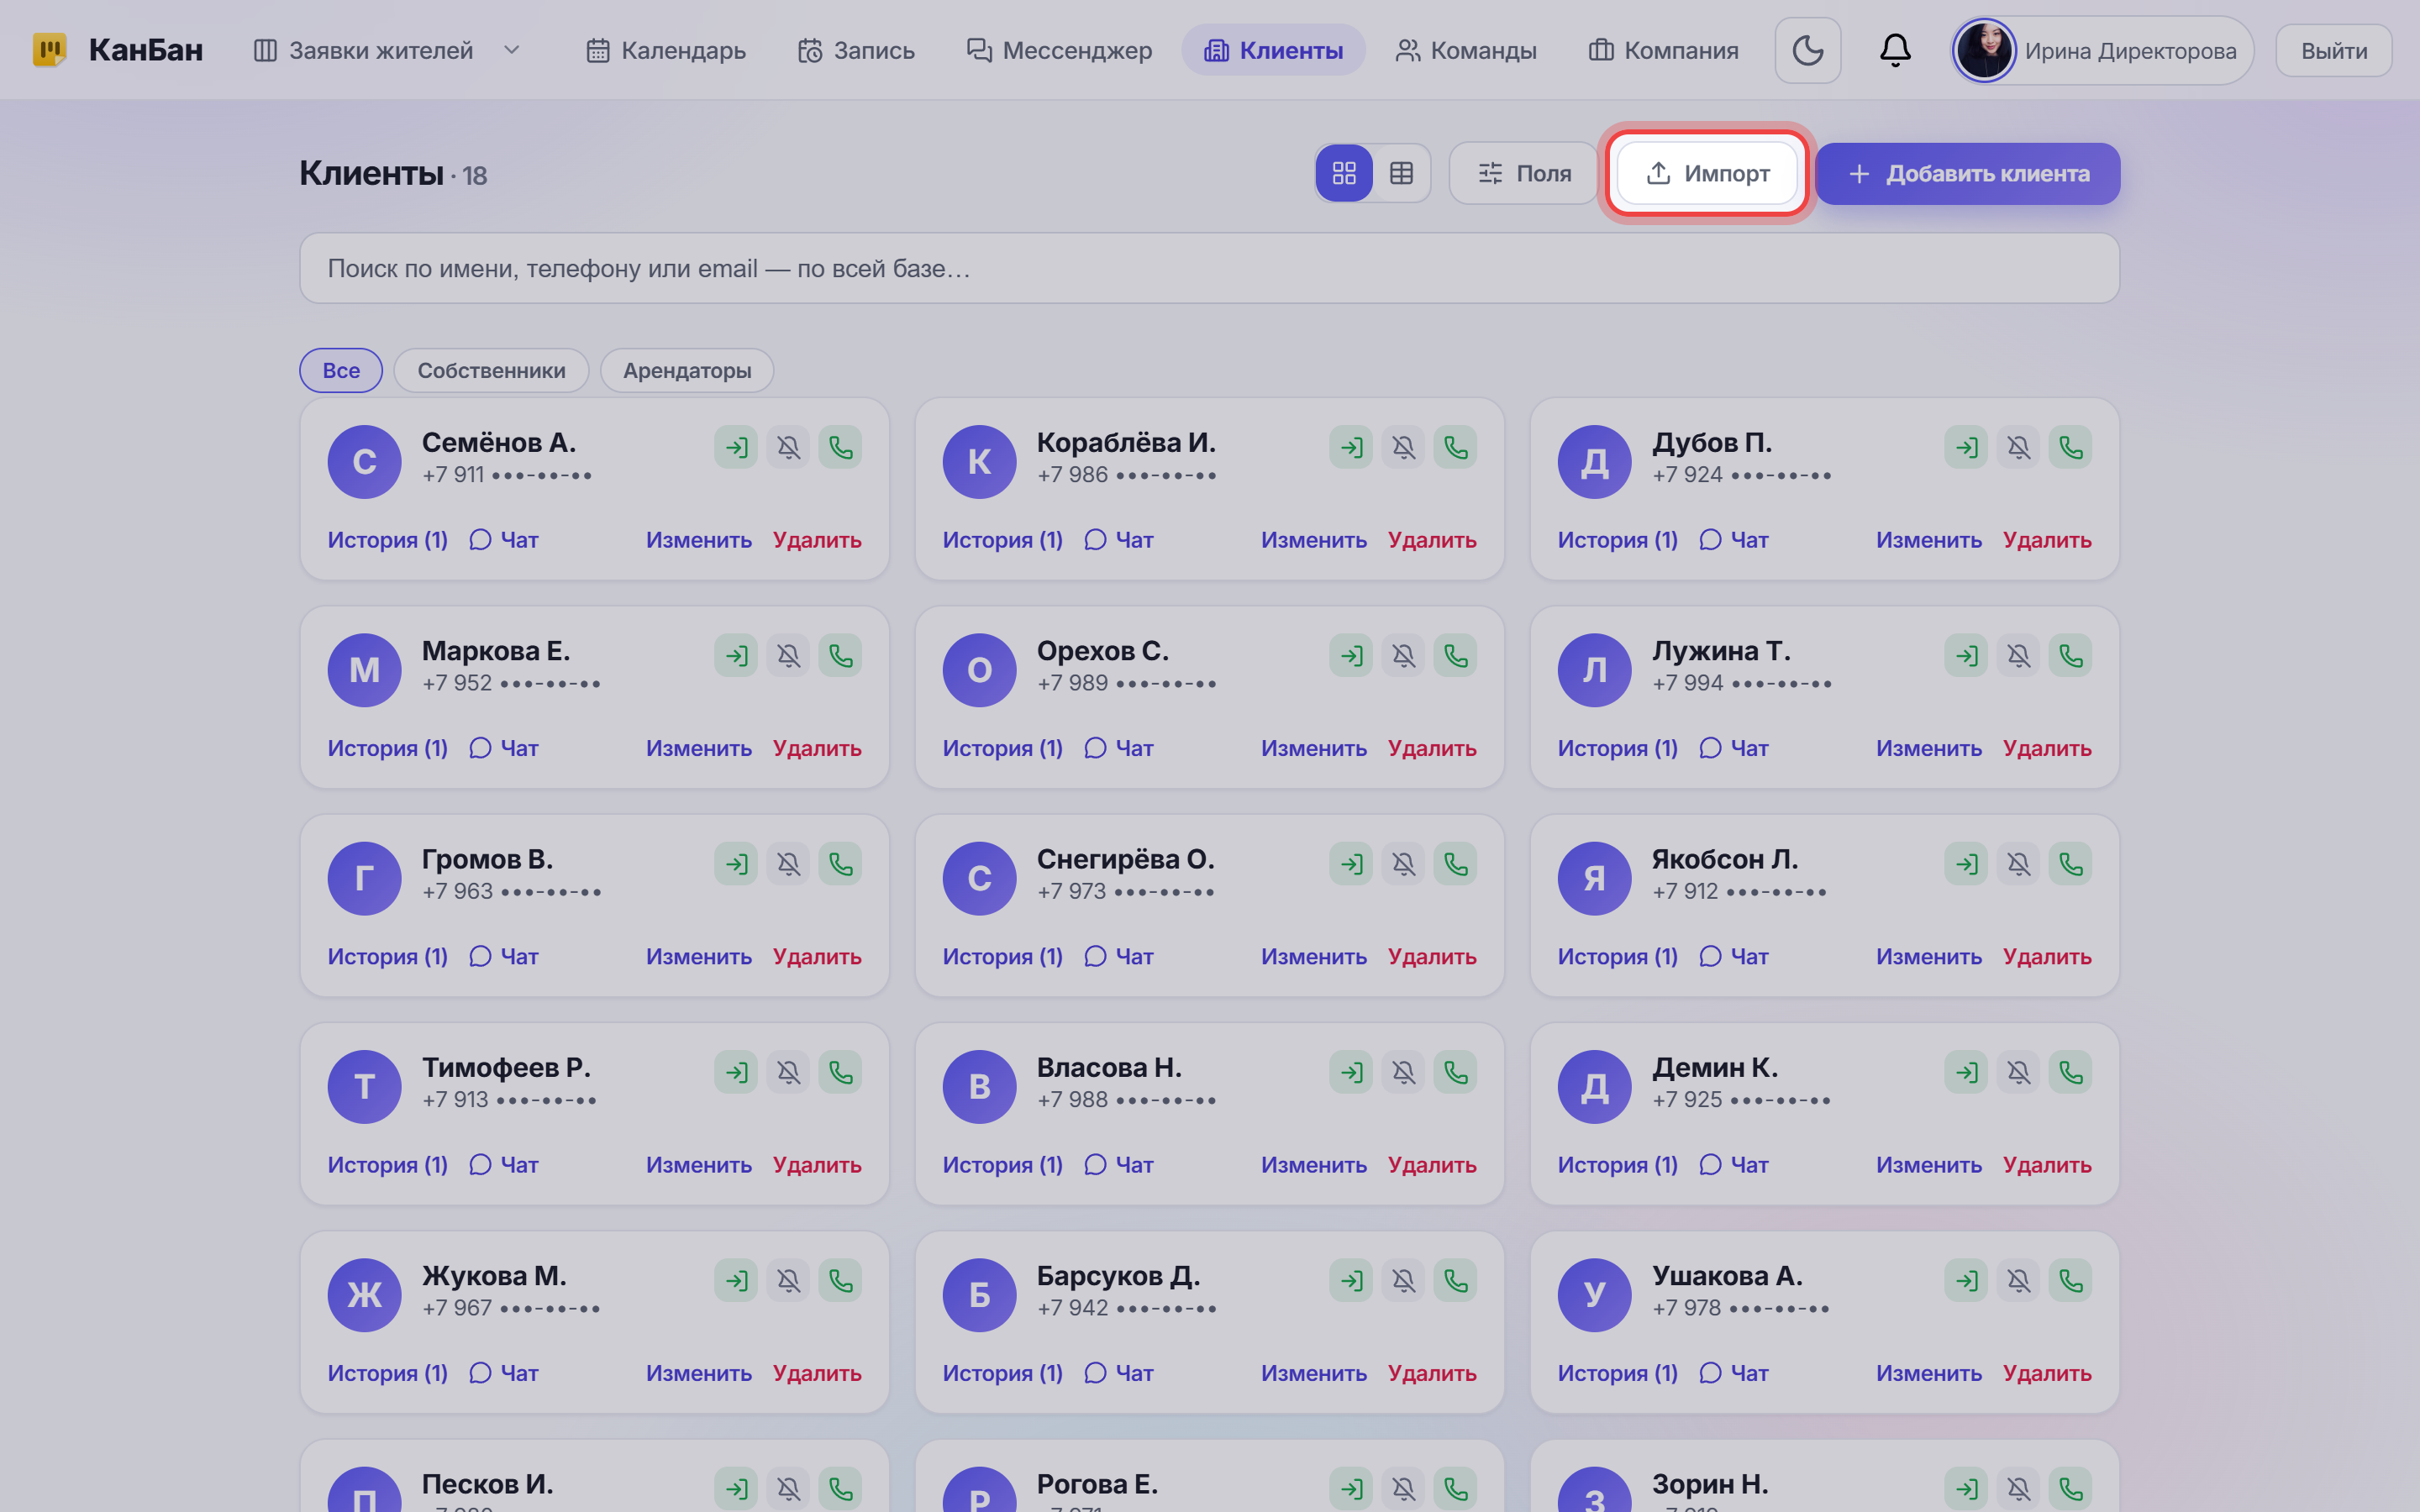Screen dimensions: 2420x1512
Task: Click Добавить клиента button
Action: pos(1967,174)
